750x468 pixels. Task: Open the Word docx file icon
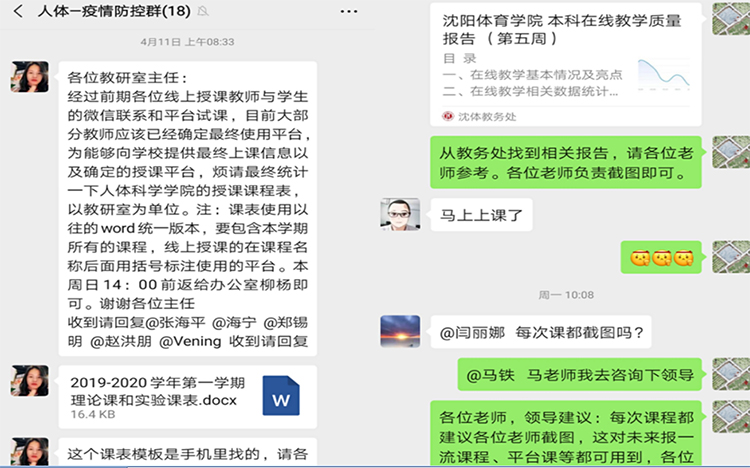click(x=281, y=396)
